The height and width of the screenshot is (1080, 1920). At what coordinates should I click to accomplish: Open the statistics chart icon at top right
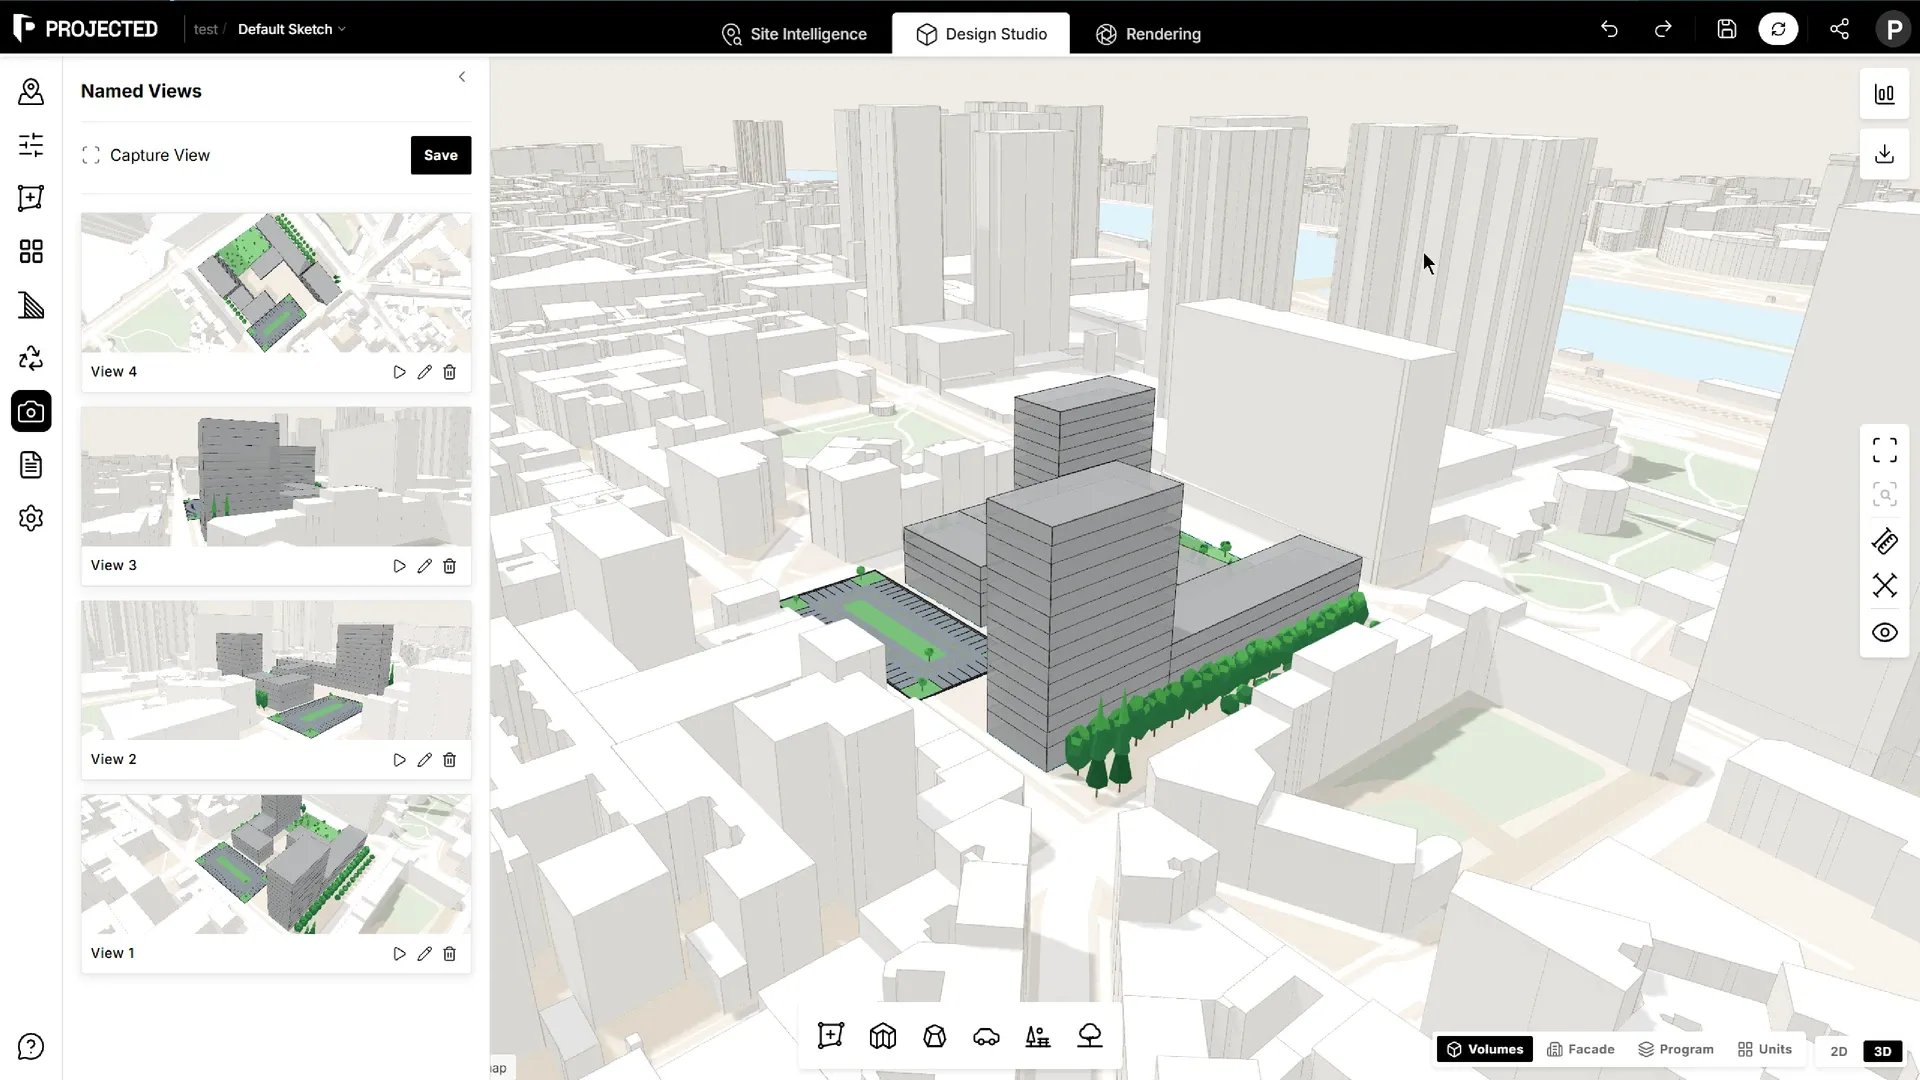click(x=1884, y=94)
